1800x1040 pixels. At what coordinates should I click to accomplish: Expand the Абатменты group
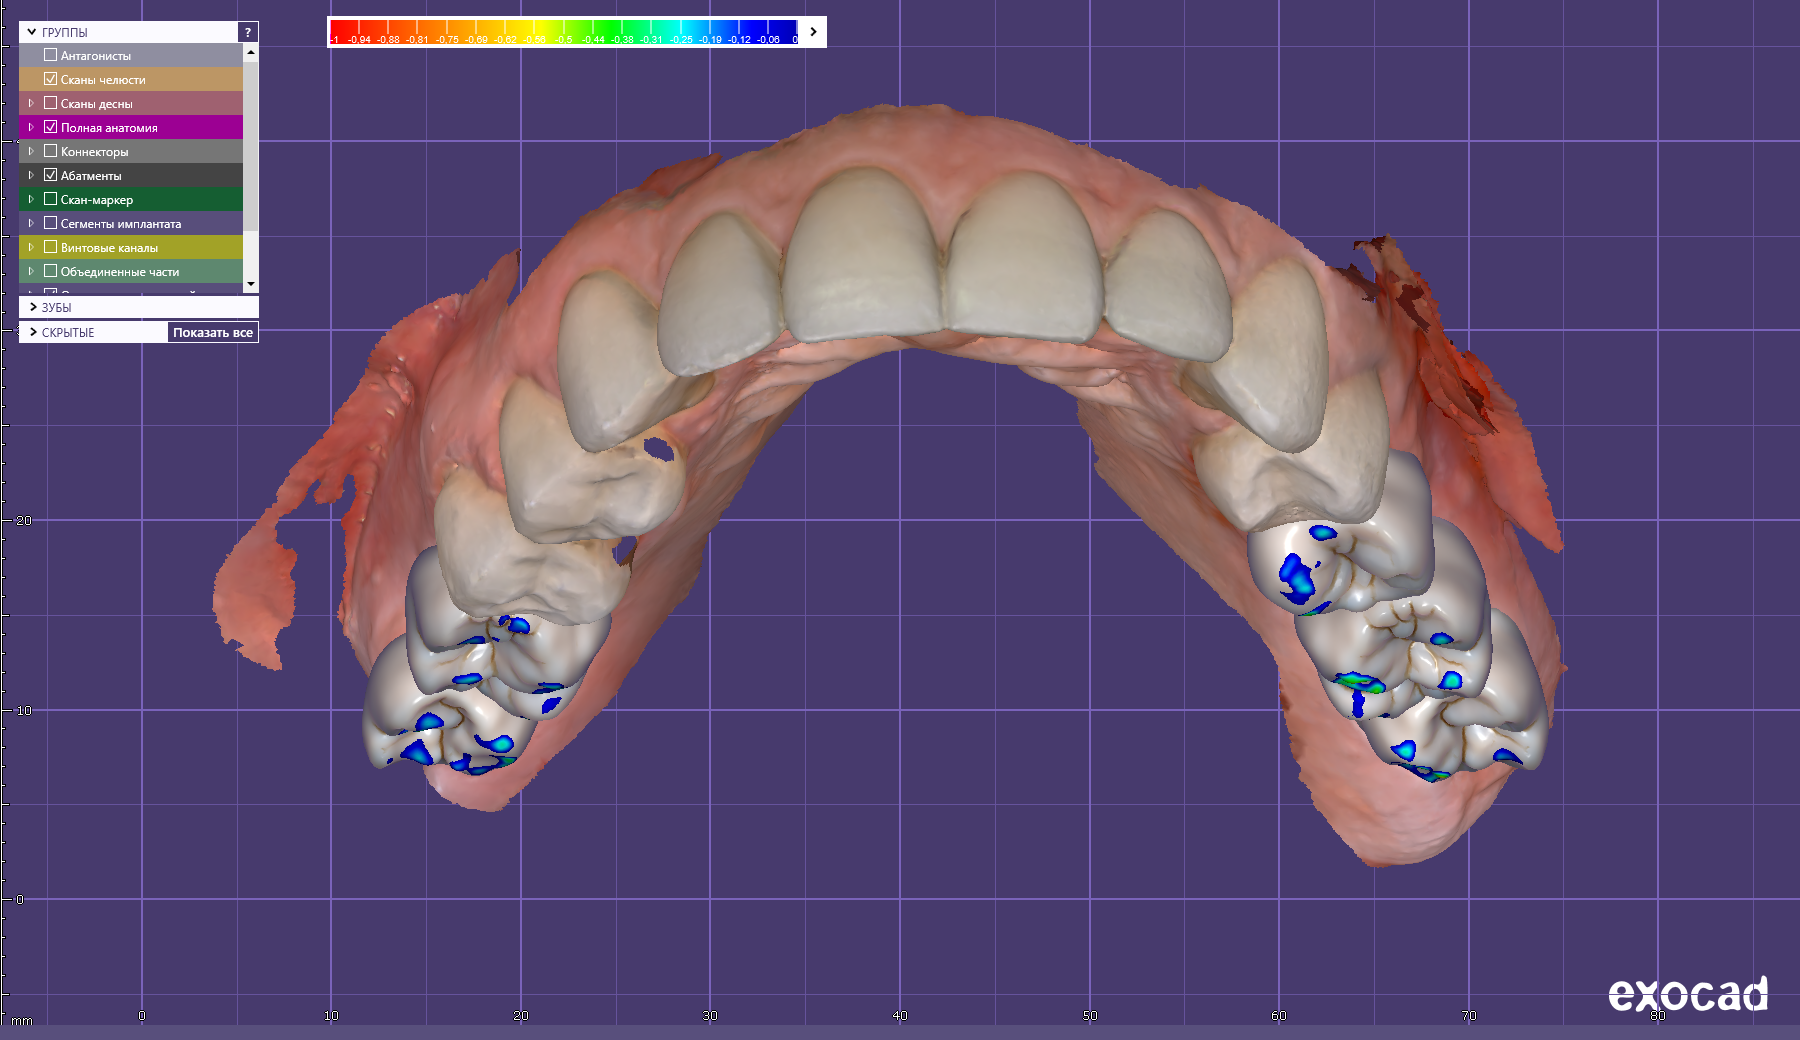coord(31,175)
